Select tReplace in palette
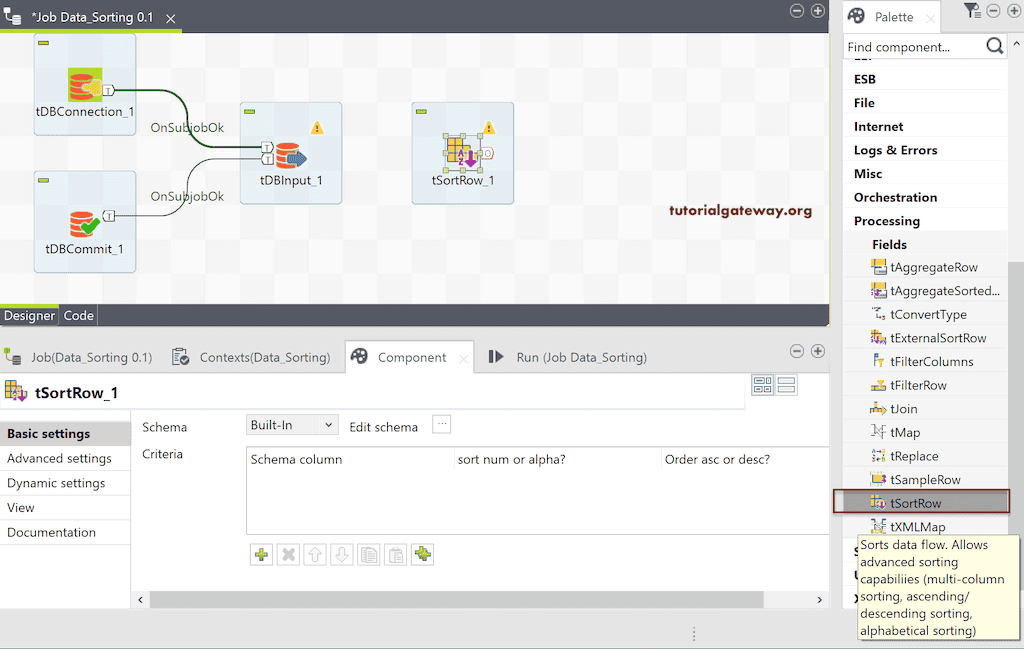 coord(904,456)
